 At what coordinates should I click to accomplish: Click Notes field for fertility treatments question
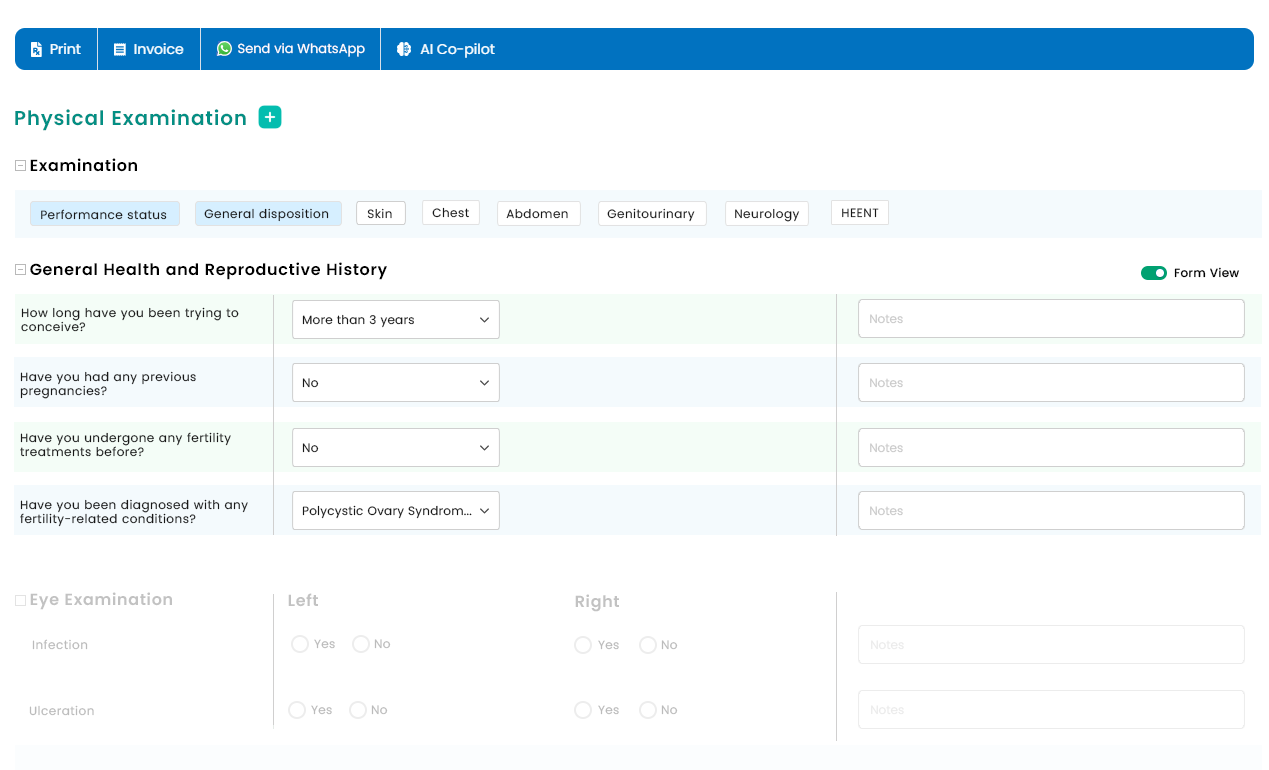tap(1050, 448)
